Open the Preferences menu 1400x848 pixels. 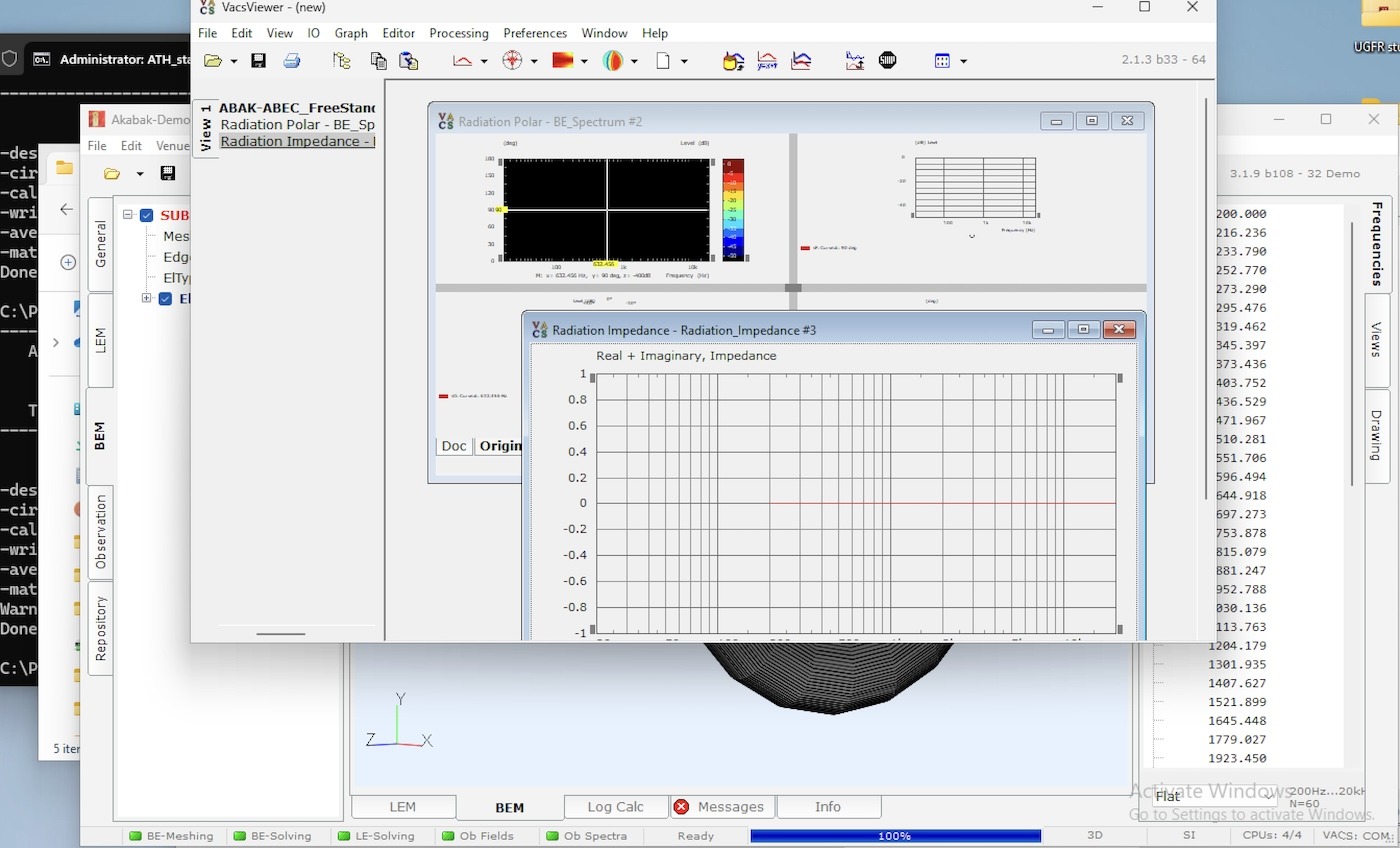pos(535,33)
